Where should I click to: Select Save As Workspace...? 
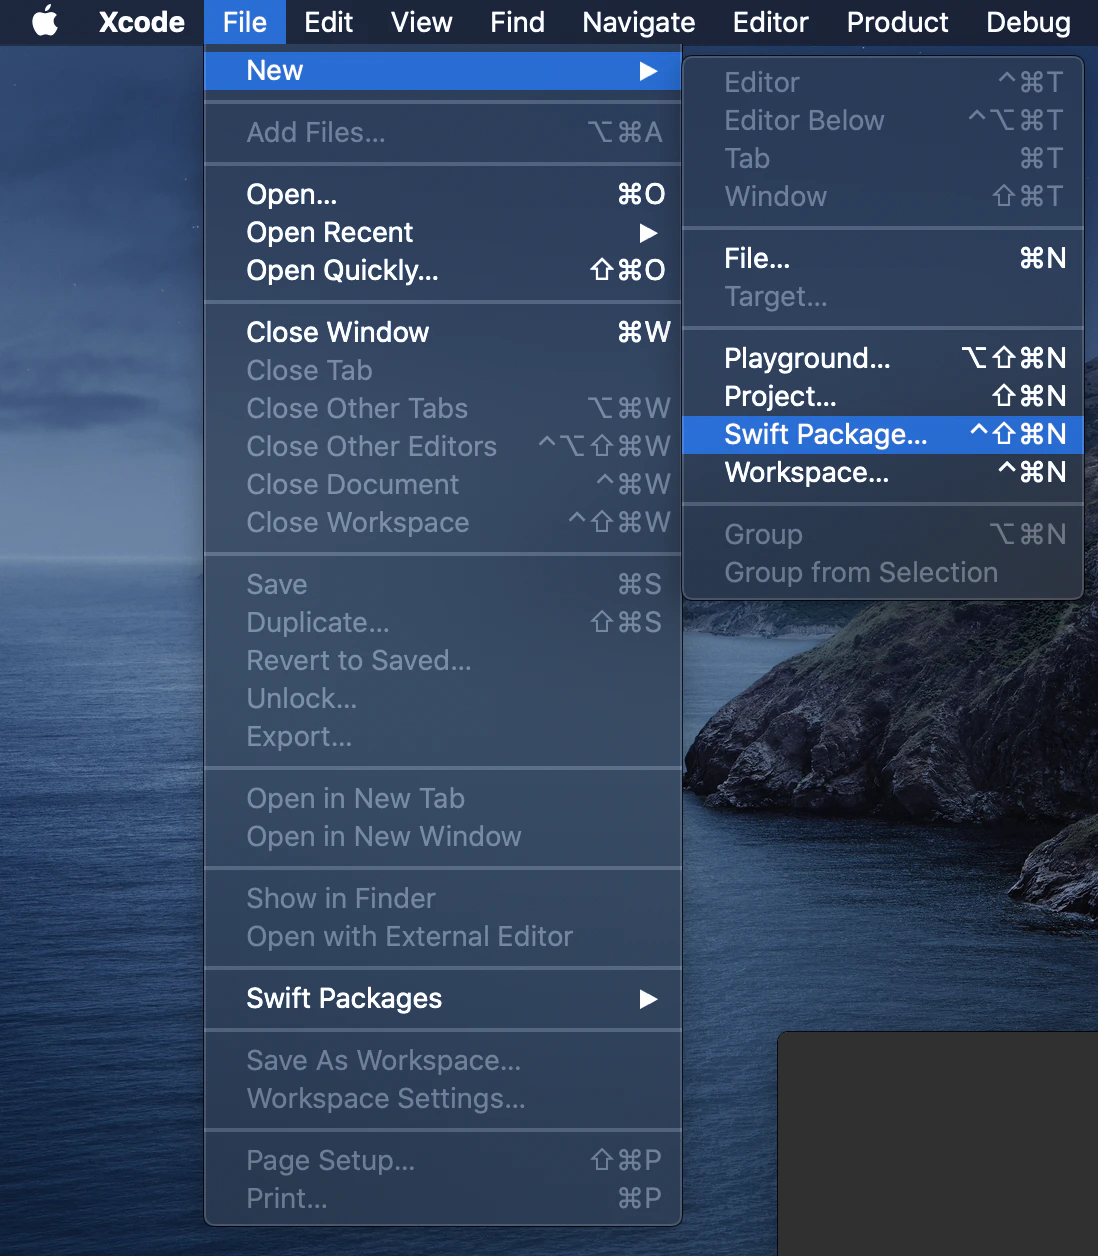(443, 1060)
